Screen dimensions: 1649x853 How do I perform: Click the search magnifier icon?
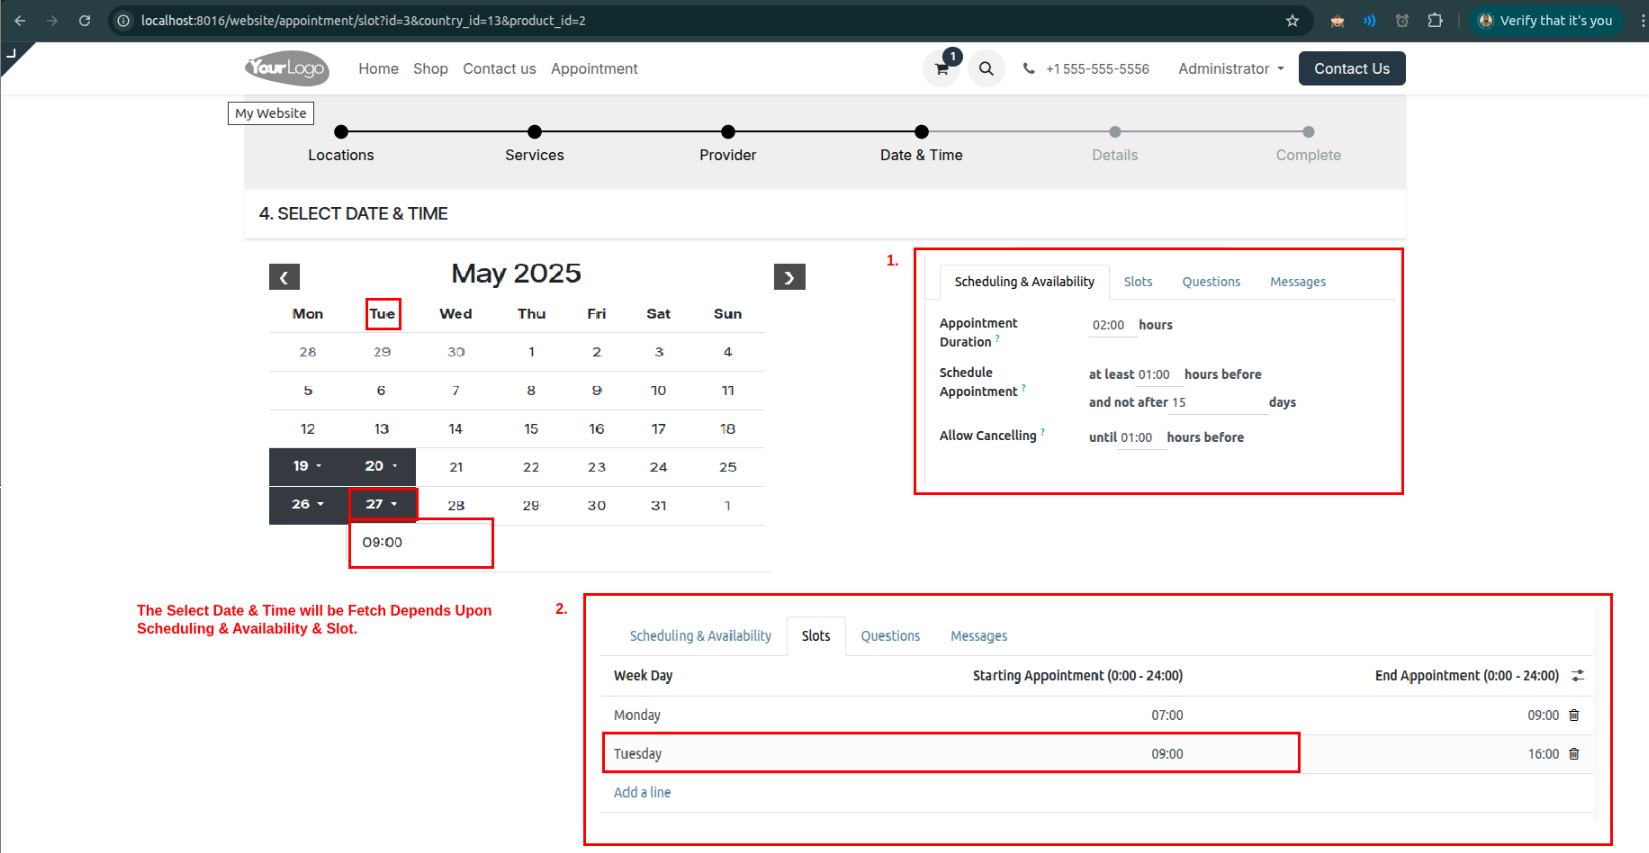(x=986, y=69)
